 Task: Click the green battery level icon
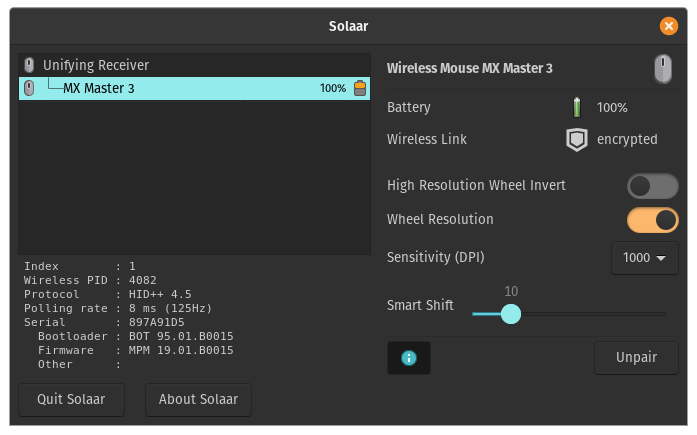[x=577, y=108]
